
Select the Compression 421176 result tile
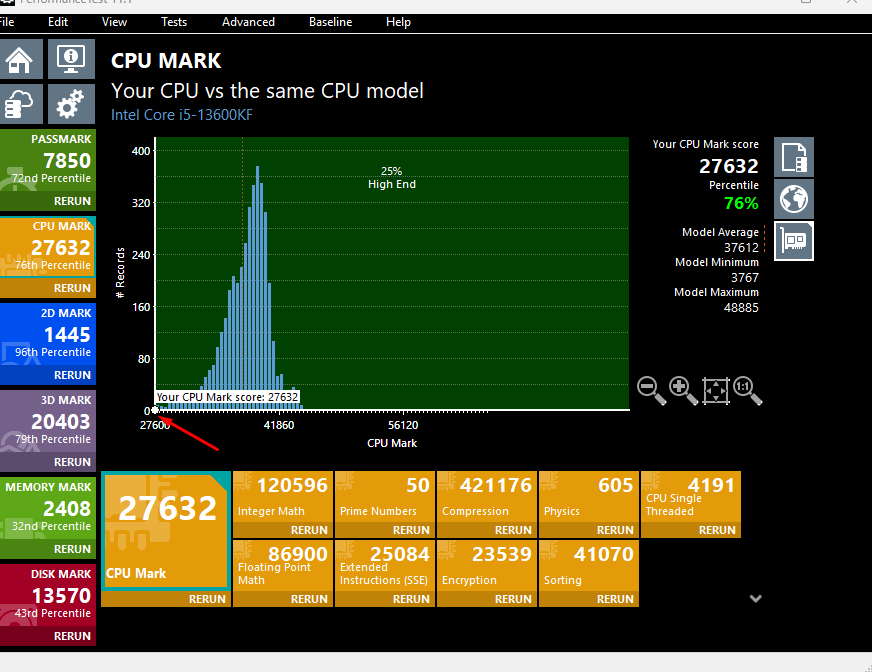(487, 497)
